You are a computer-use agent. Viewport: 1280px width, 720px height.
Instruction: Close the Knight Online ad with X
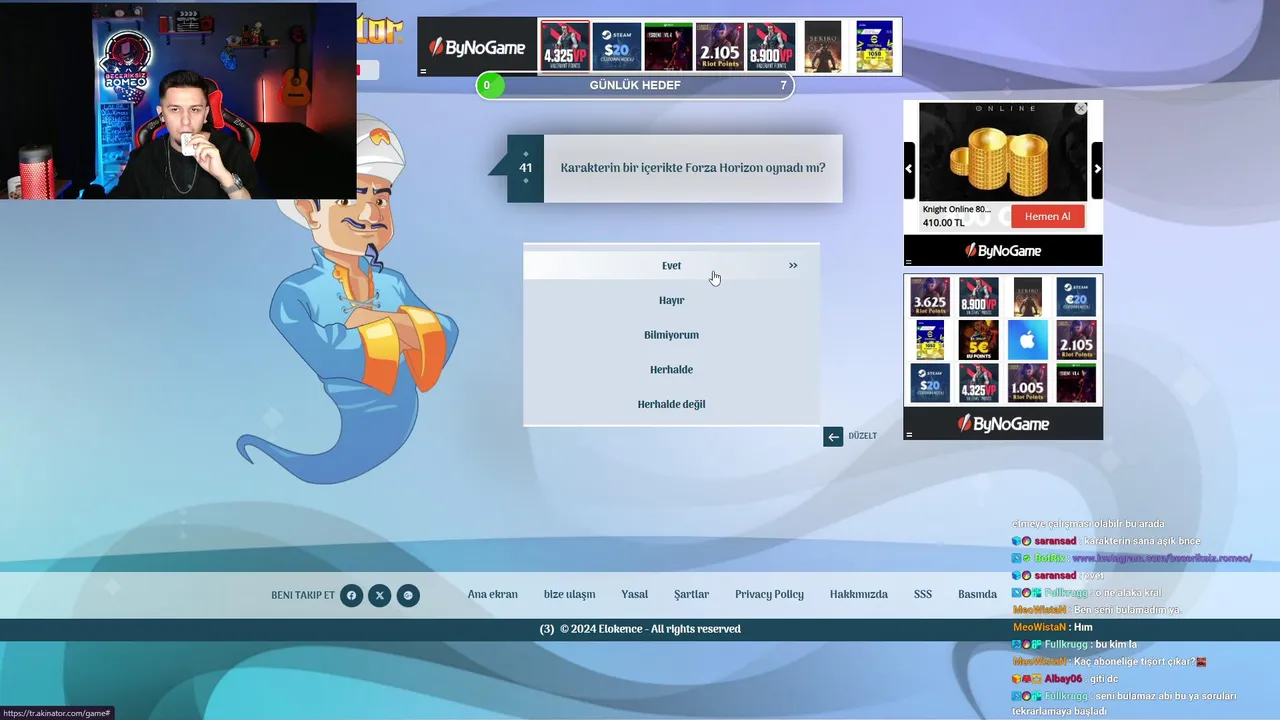coord(1081,108)
